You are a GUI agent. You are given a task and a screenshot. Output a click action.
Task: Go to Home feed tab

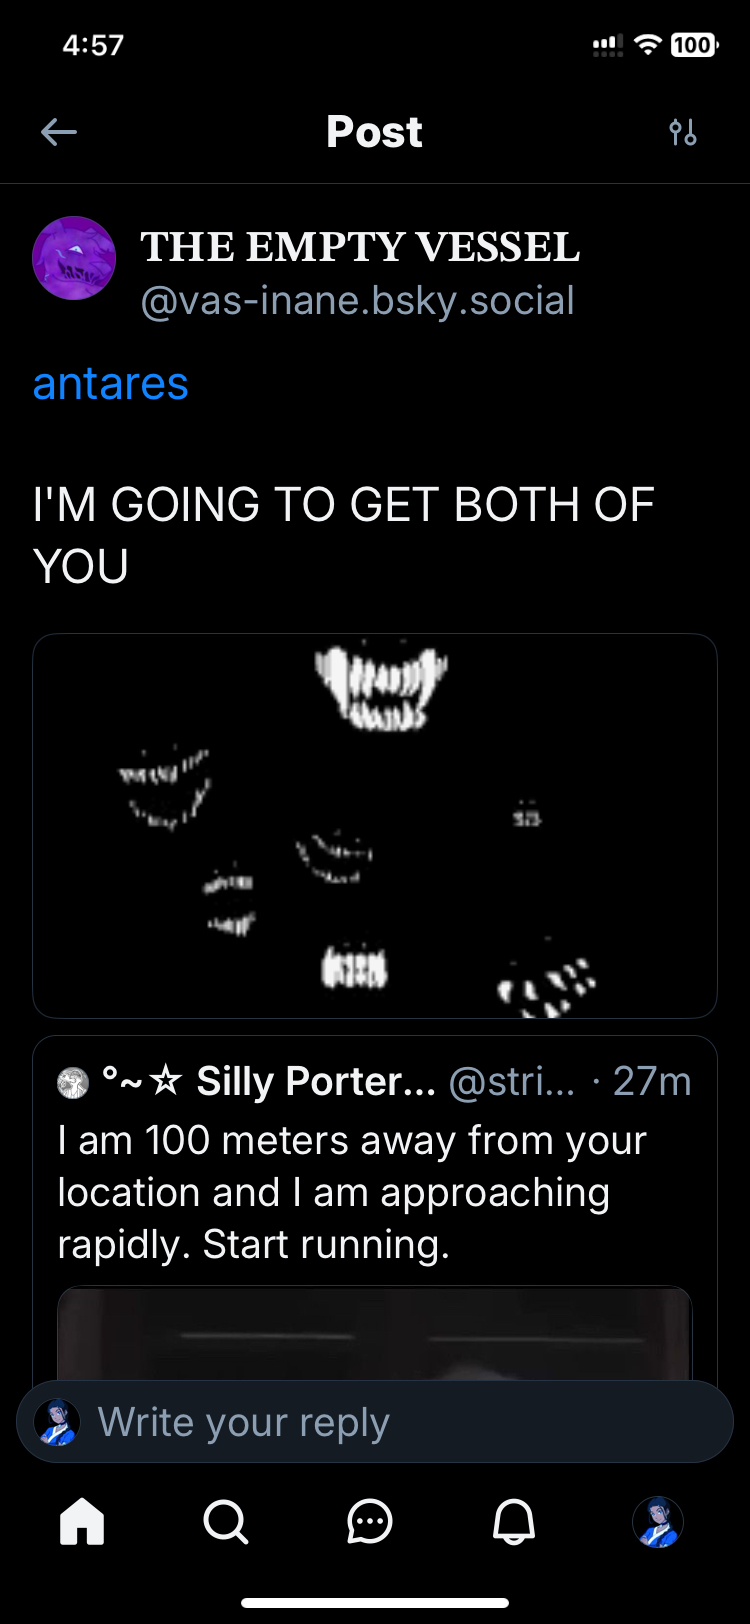pos(82,1522)
